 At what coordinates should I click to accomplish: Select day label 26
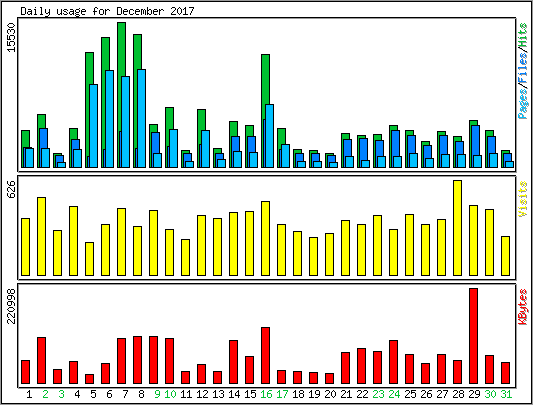click(426, 394)
